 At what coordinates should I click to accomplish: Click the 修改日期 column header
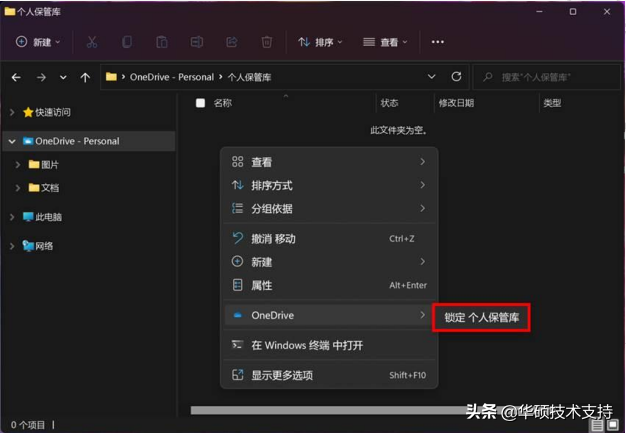click(456, 103)
